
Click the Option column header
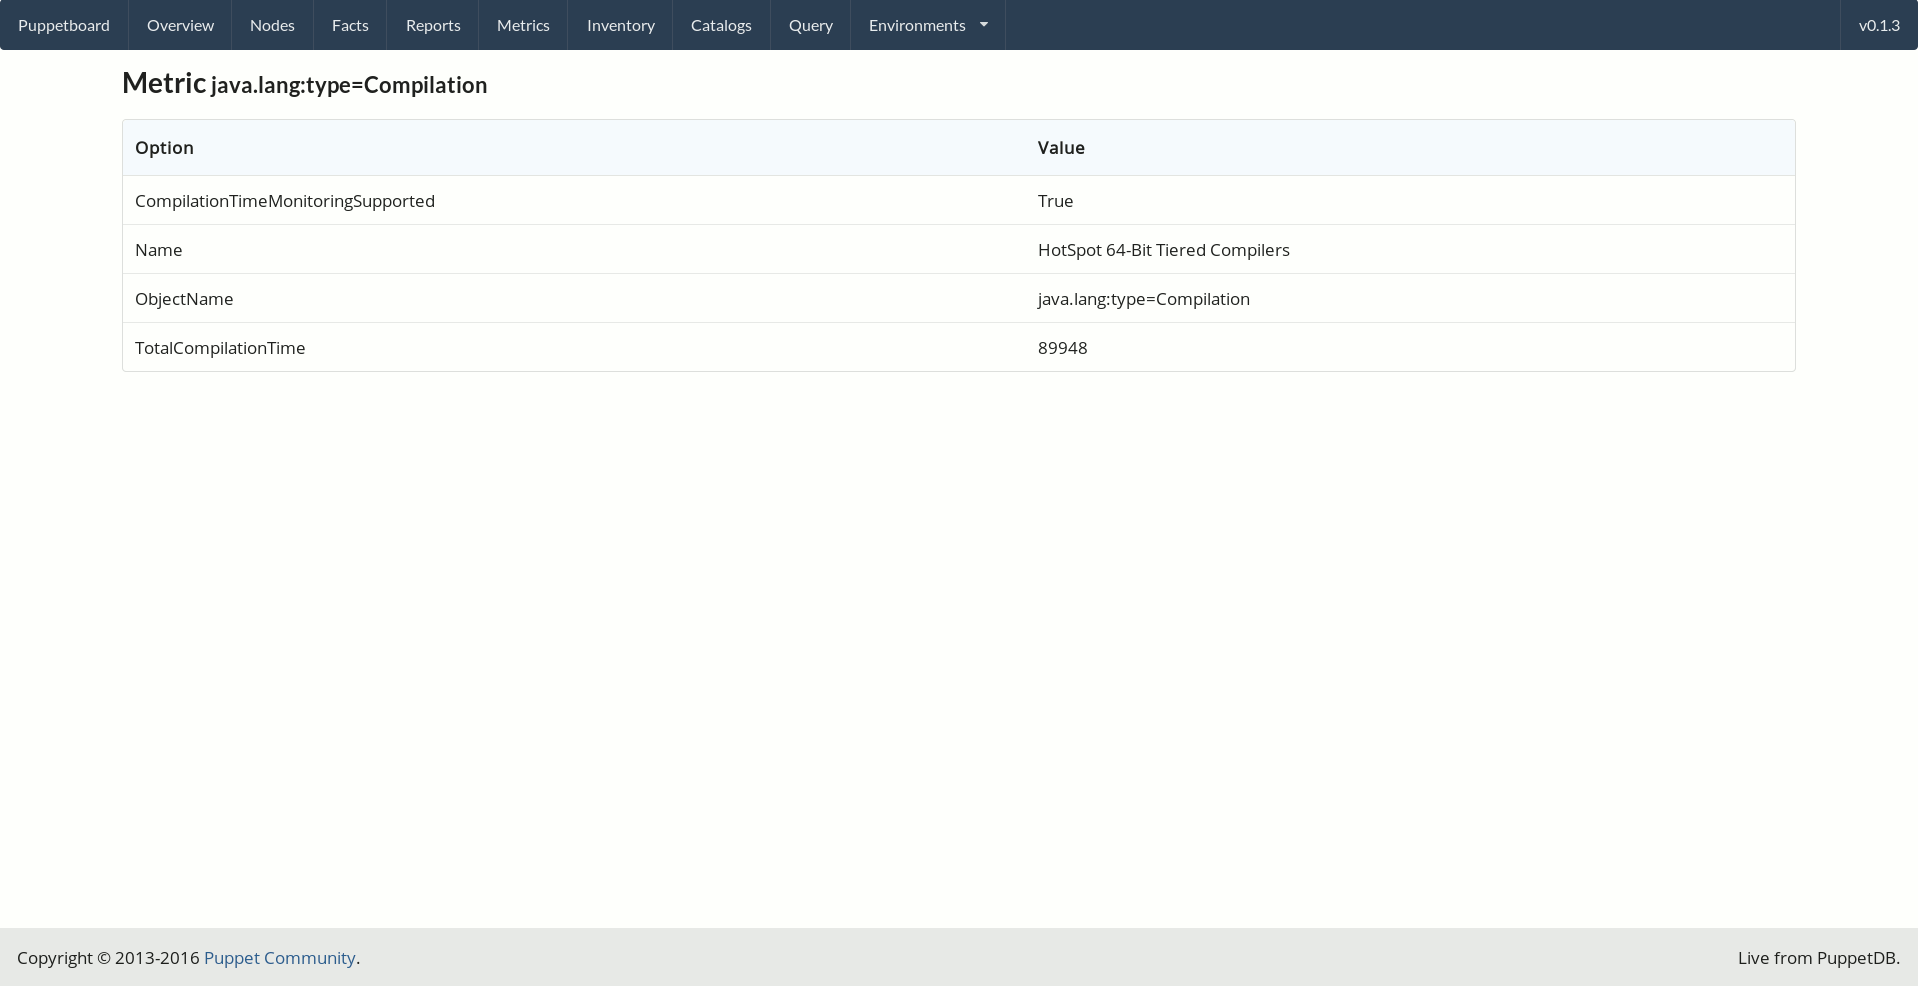coord(164,148)
